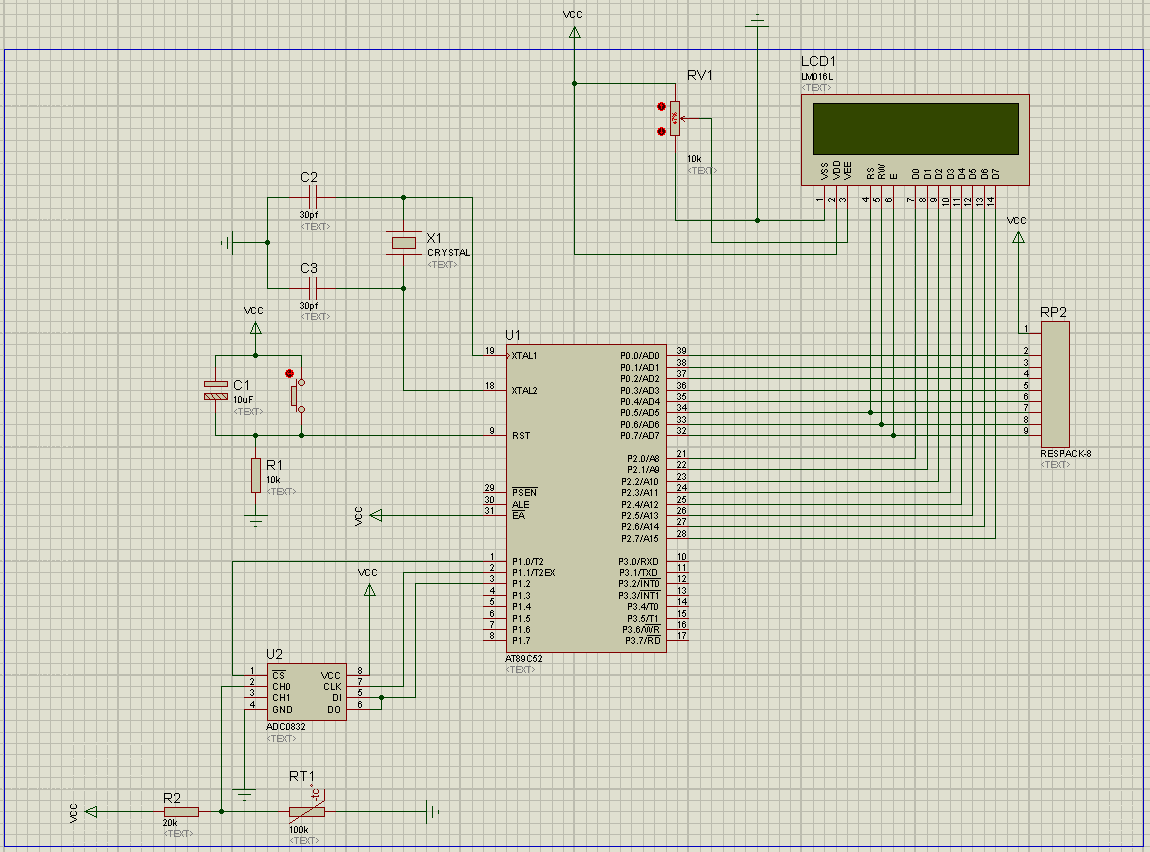Click the red actuator dot on reset switch
The image size is (1150, 852).
click(290, 373)
